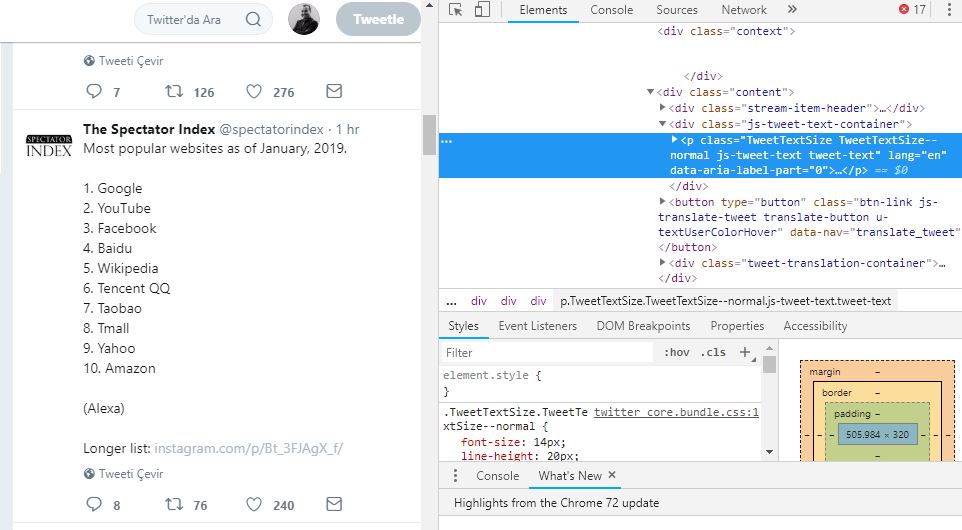Click the box model content size 505.984 × 320
Viewport: 962px width, 530px height.
877,434
